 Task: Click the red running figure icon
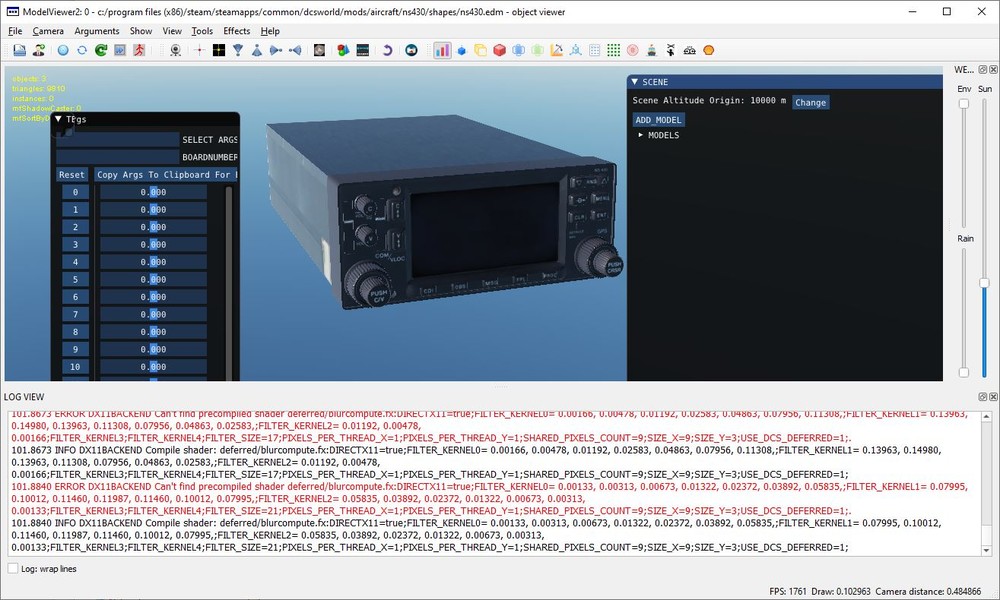tap(139, 50)
